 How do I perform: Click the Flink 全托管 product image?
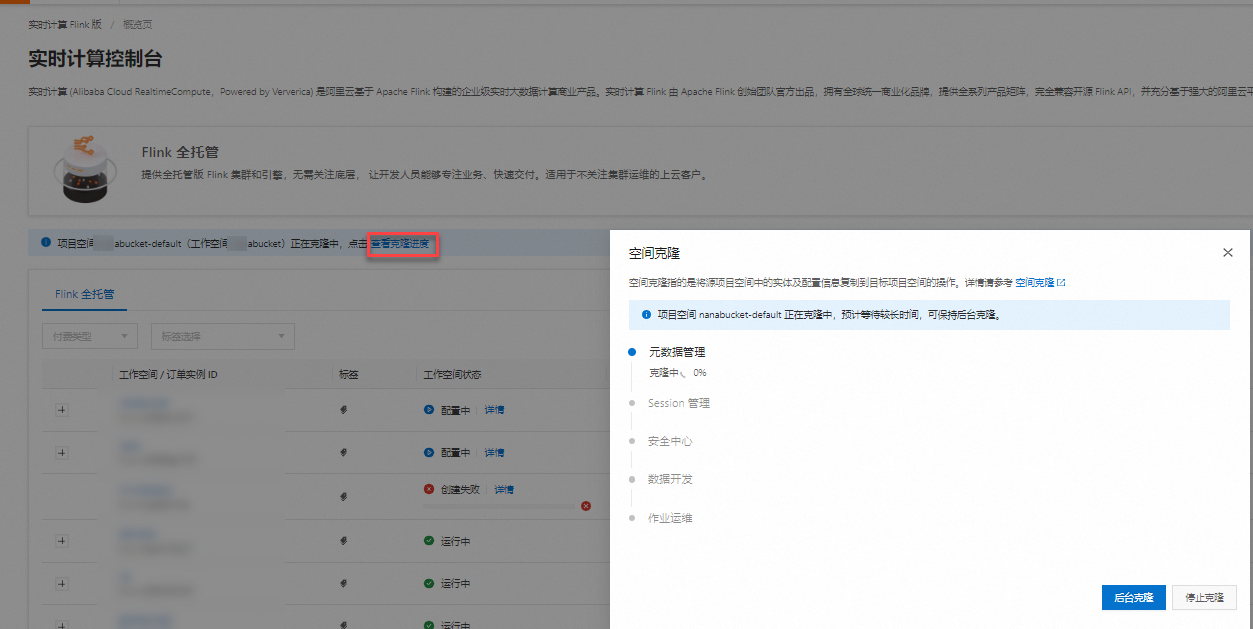point(85,168)
